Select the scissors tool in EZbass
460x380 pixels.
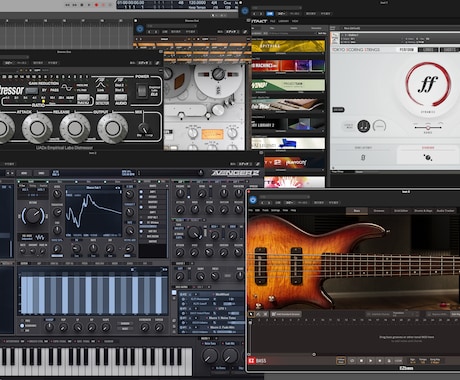point(265,314)
